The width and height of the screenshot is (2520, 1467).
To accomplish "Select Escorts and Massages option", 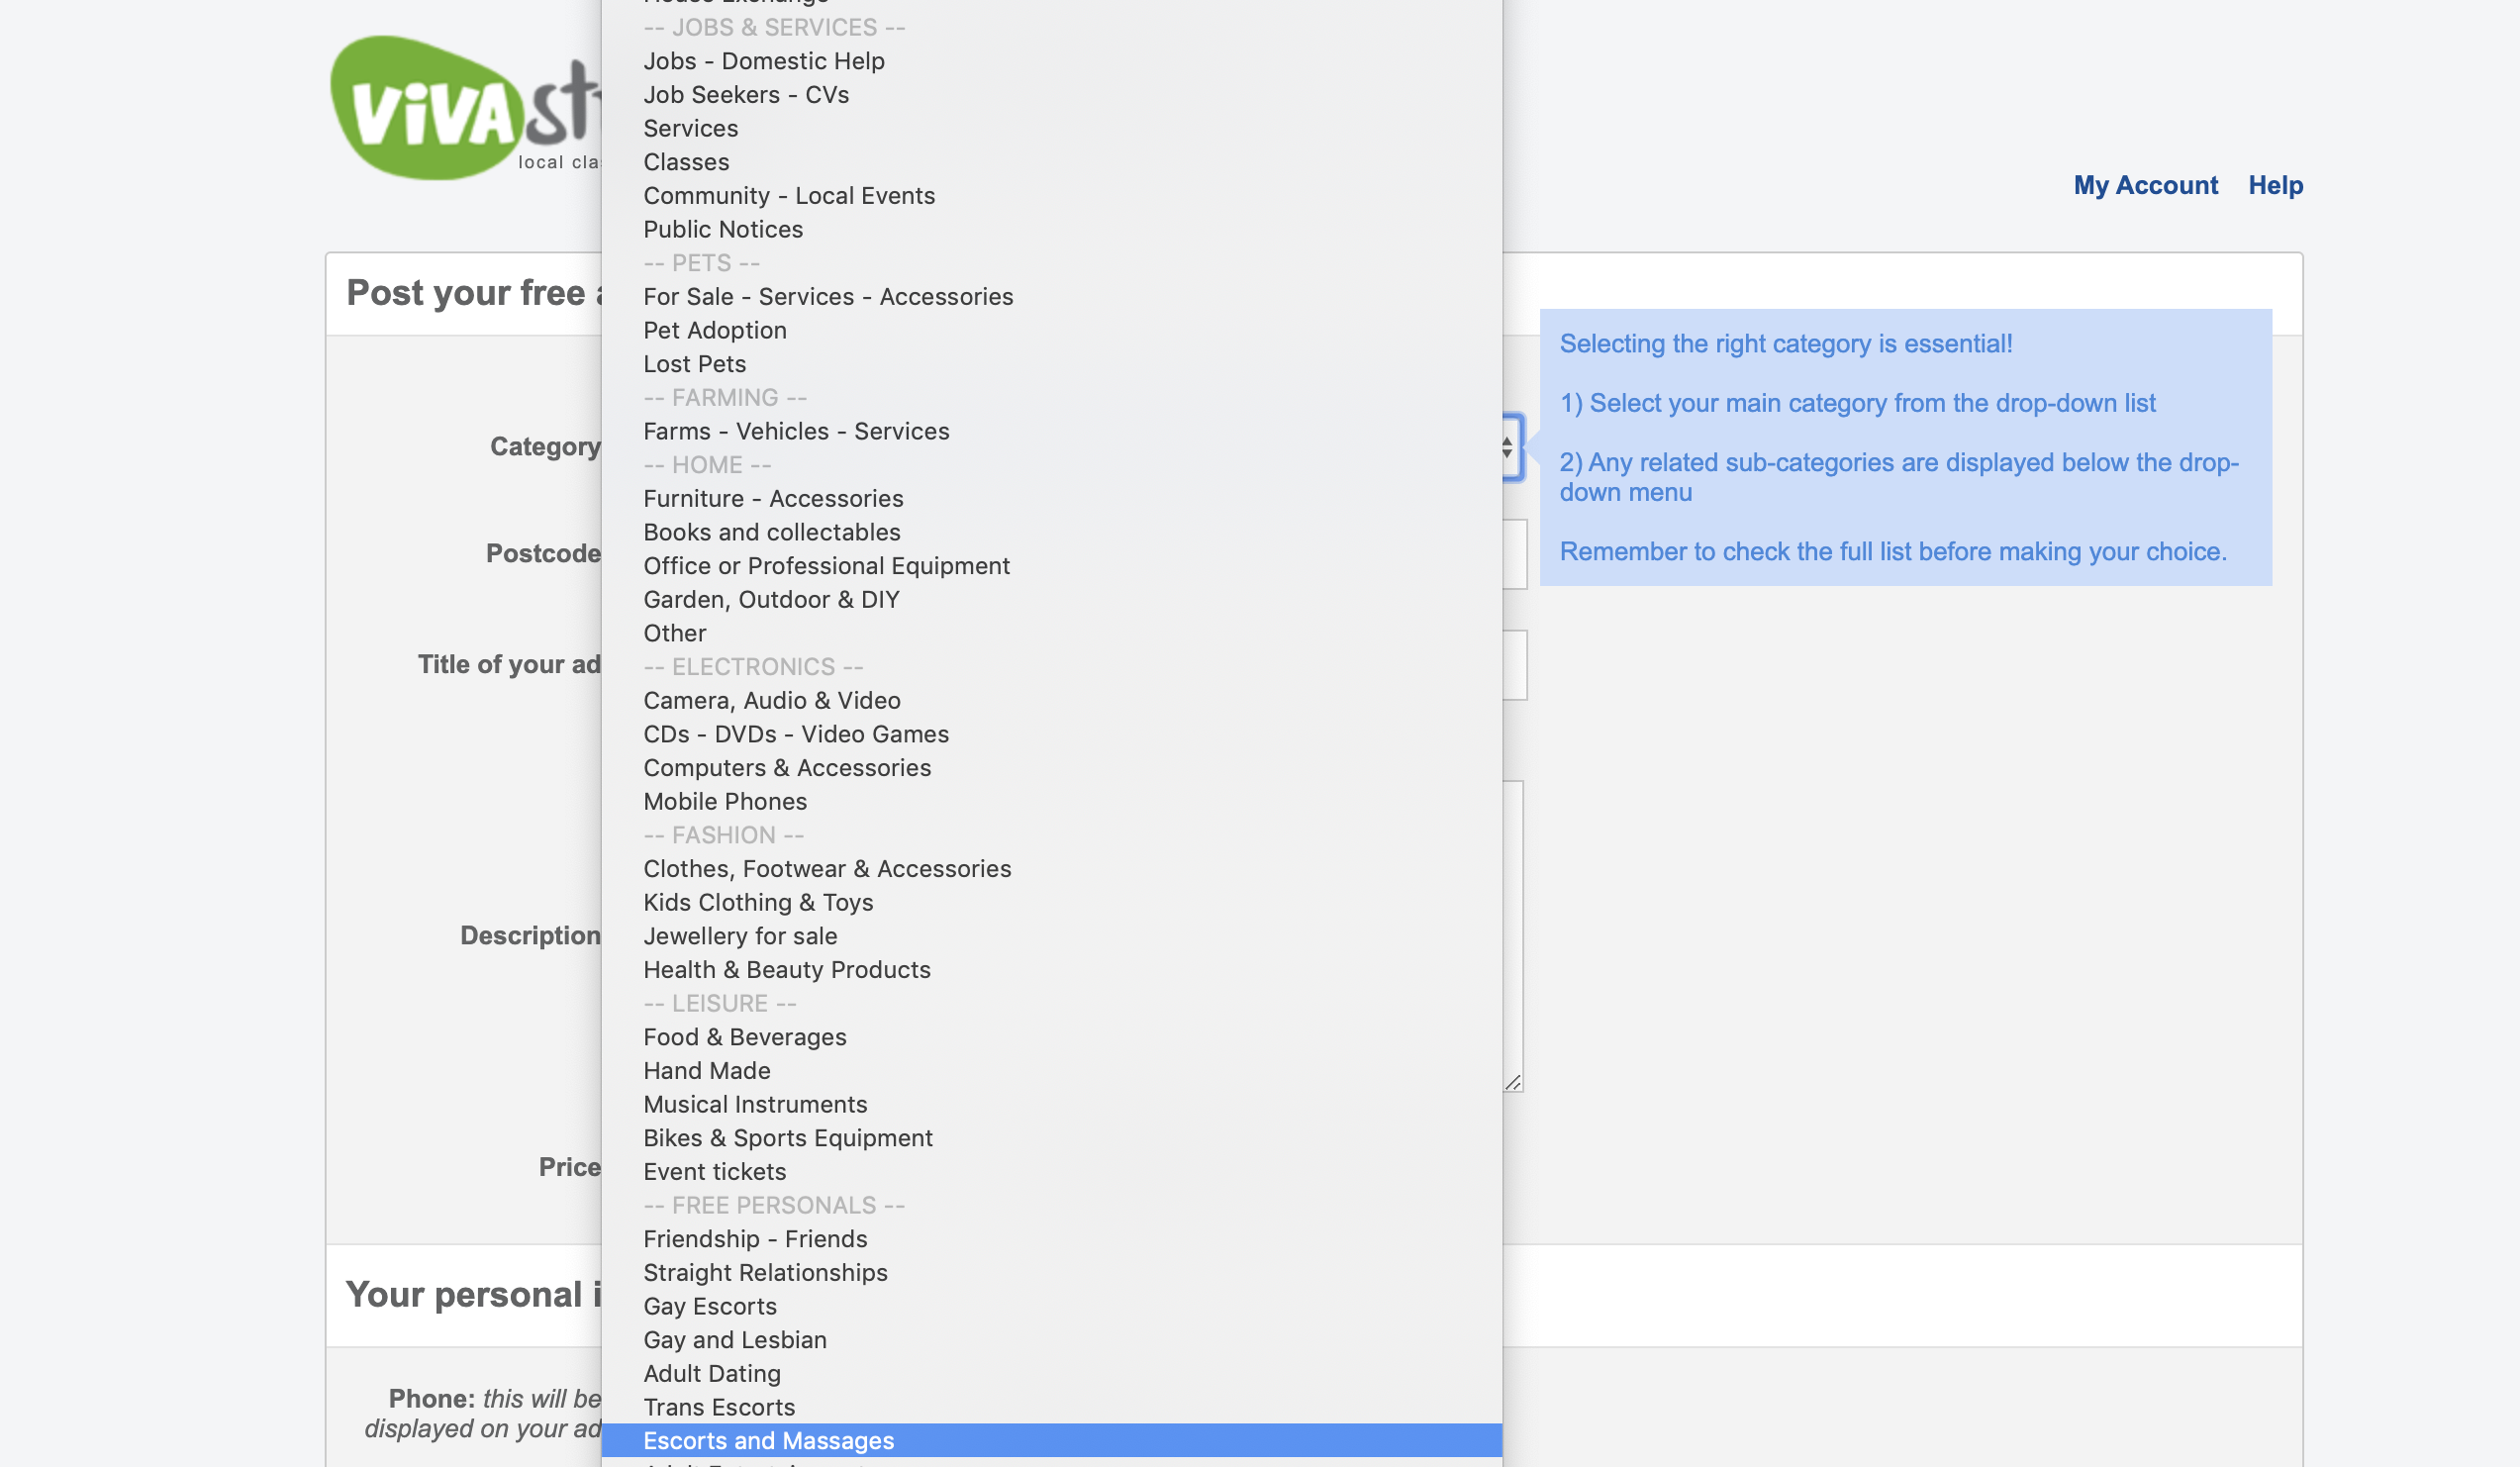I will (768, 1441).
